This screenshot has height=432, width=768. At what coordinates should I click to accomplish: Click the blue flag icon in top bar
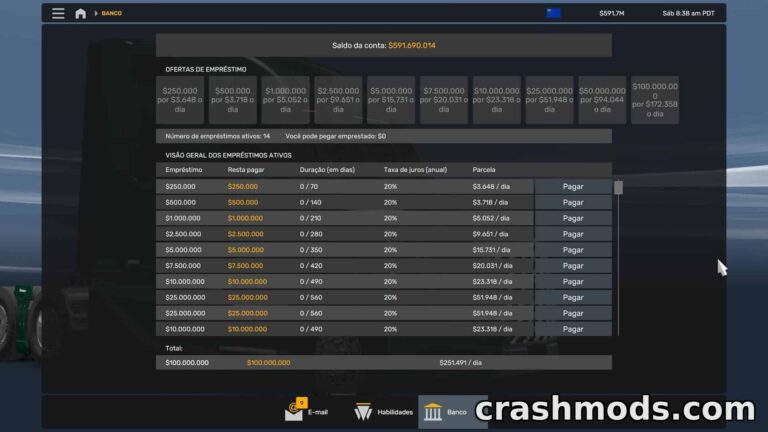pyautogui.click(x=553, y=13)
